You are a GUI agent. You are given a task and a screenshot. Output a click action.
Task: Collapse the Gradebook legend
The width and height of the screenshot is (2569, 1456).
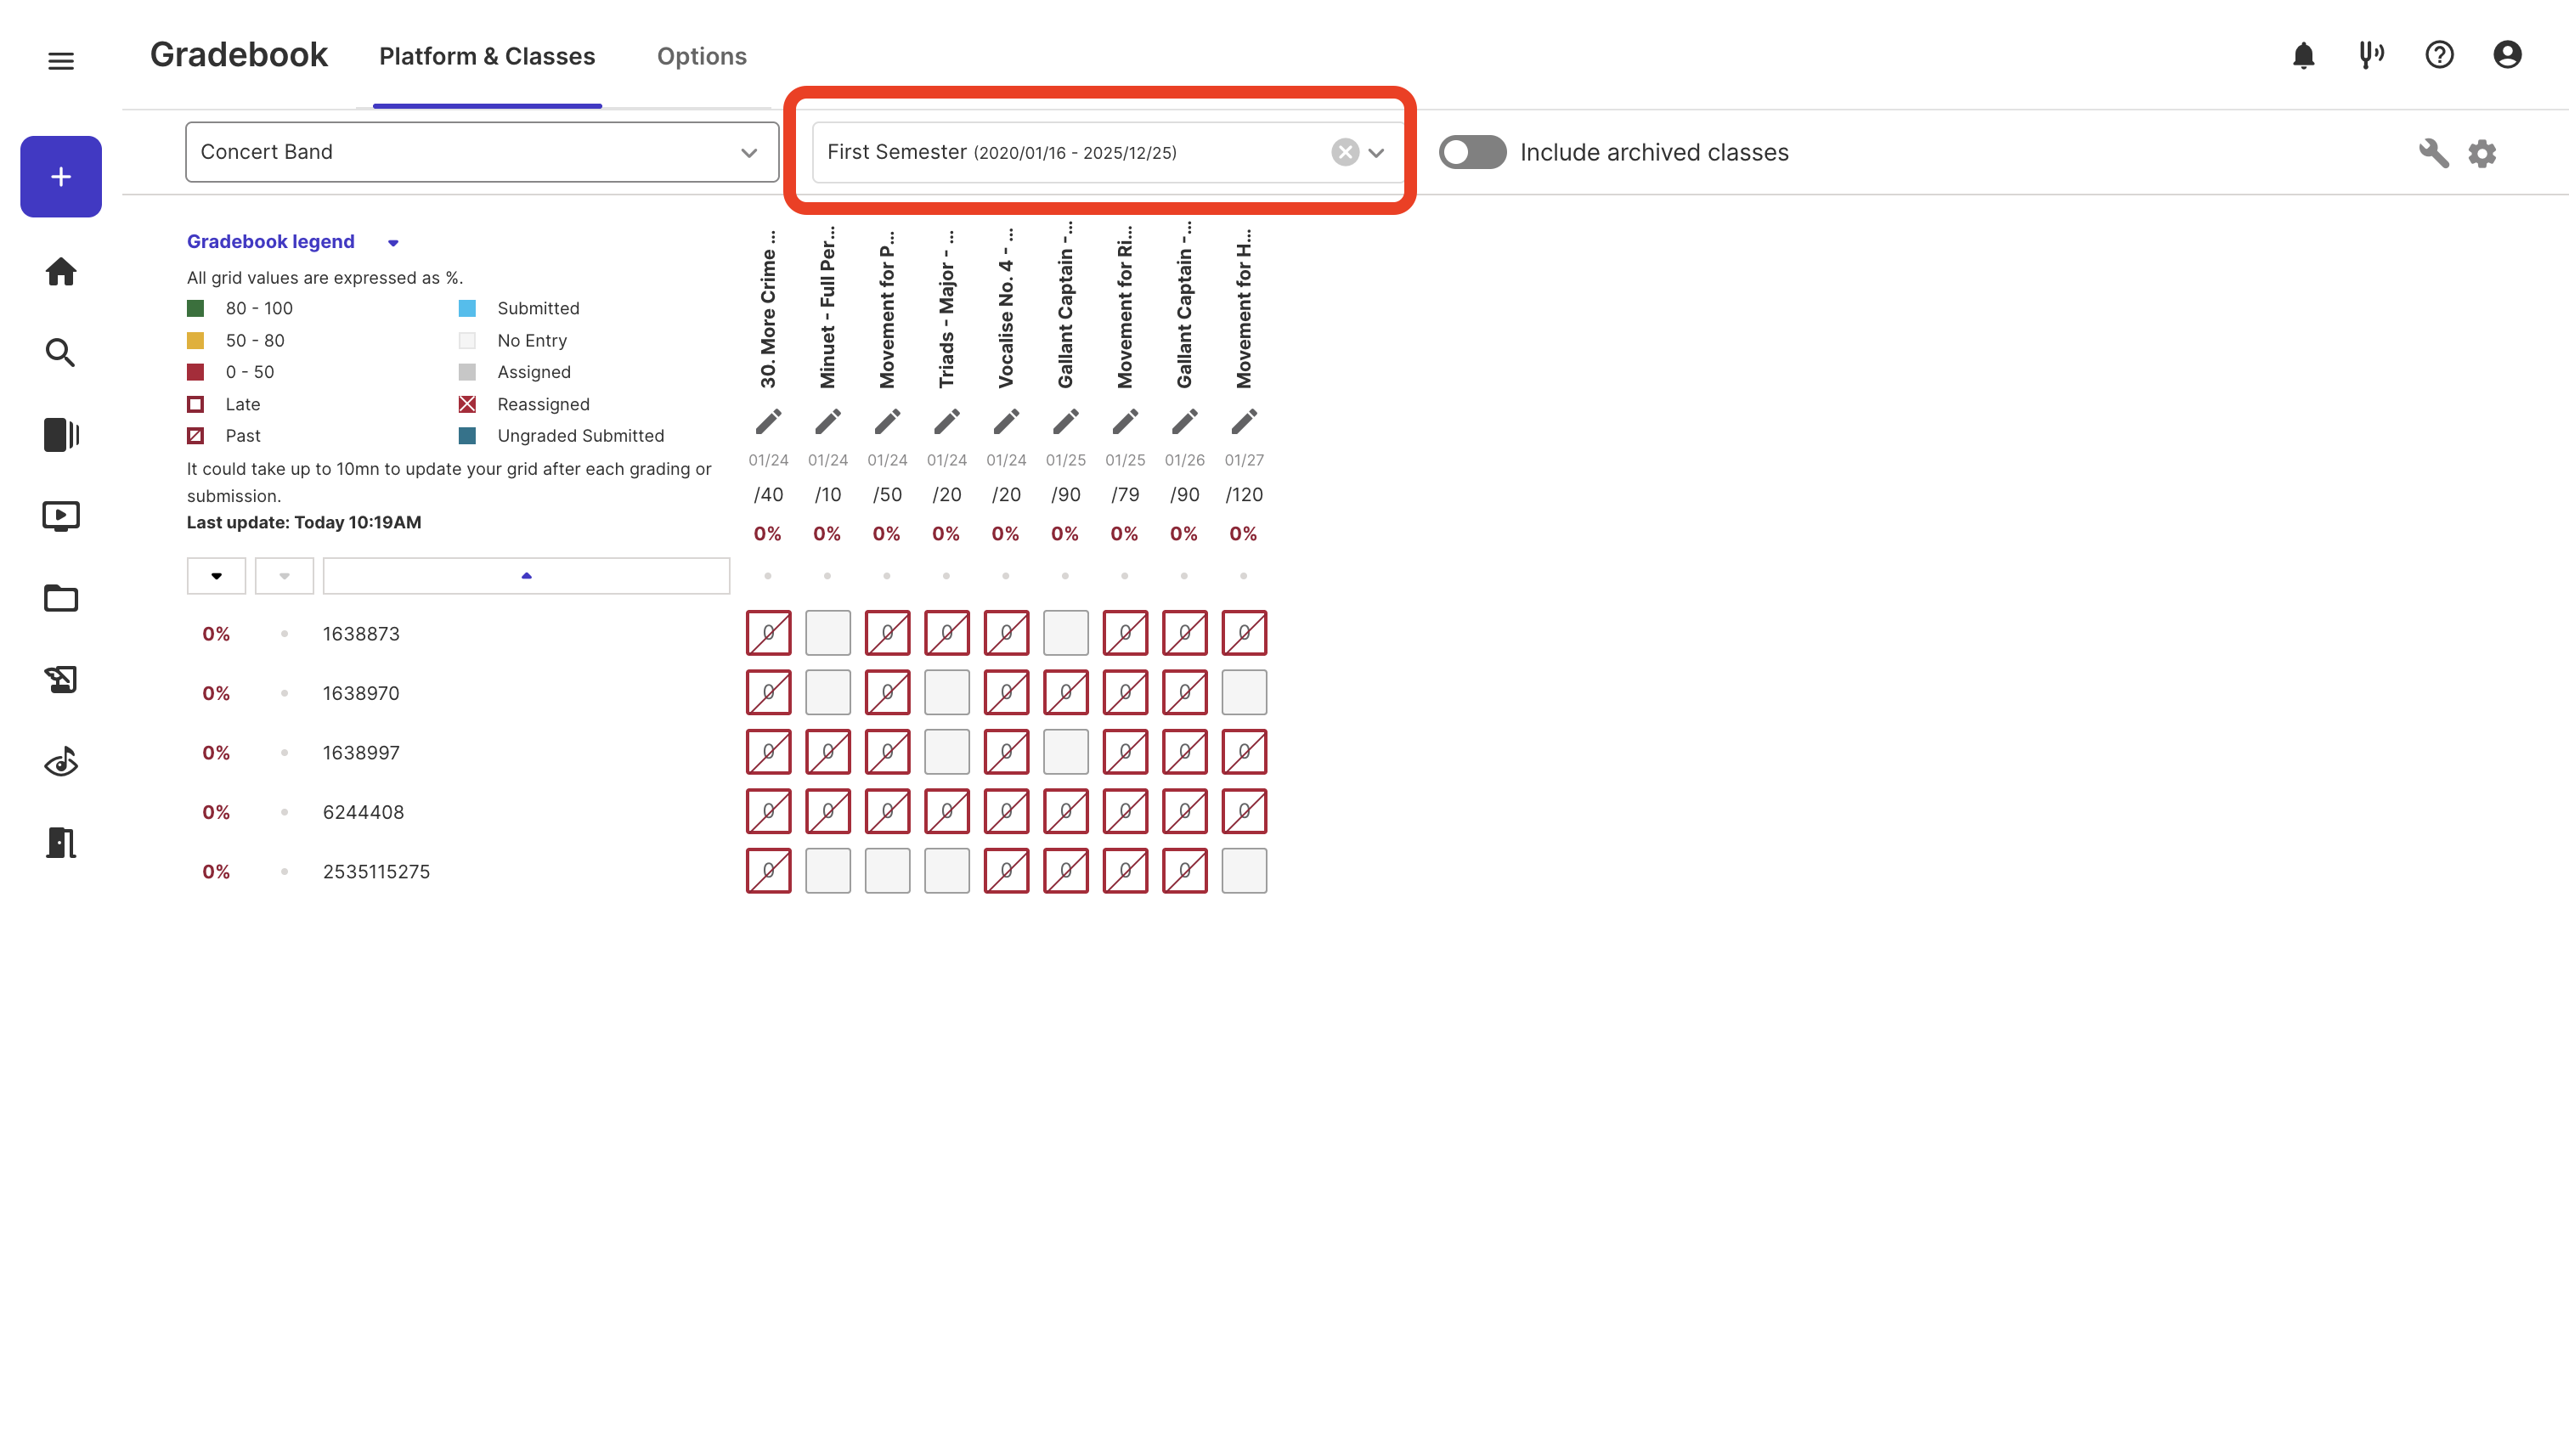pyautogui.click(x=393, y=241)
